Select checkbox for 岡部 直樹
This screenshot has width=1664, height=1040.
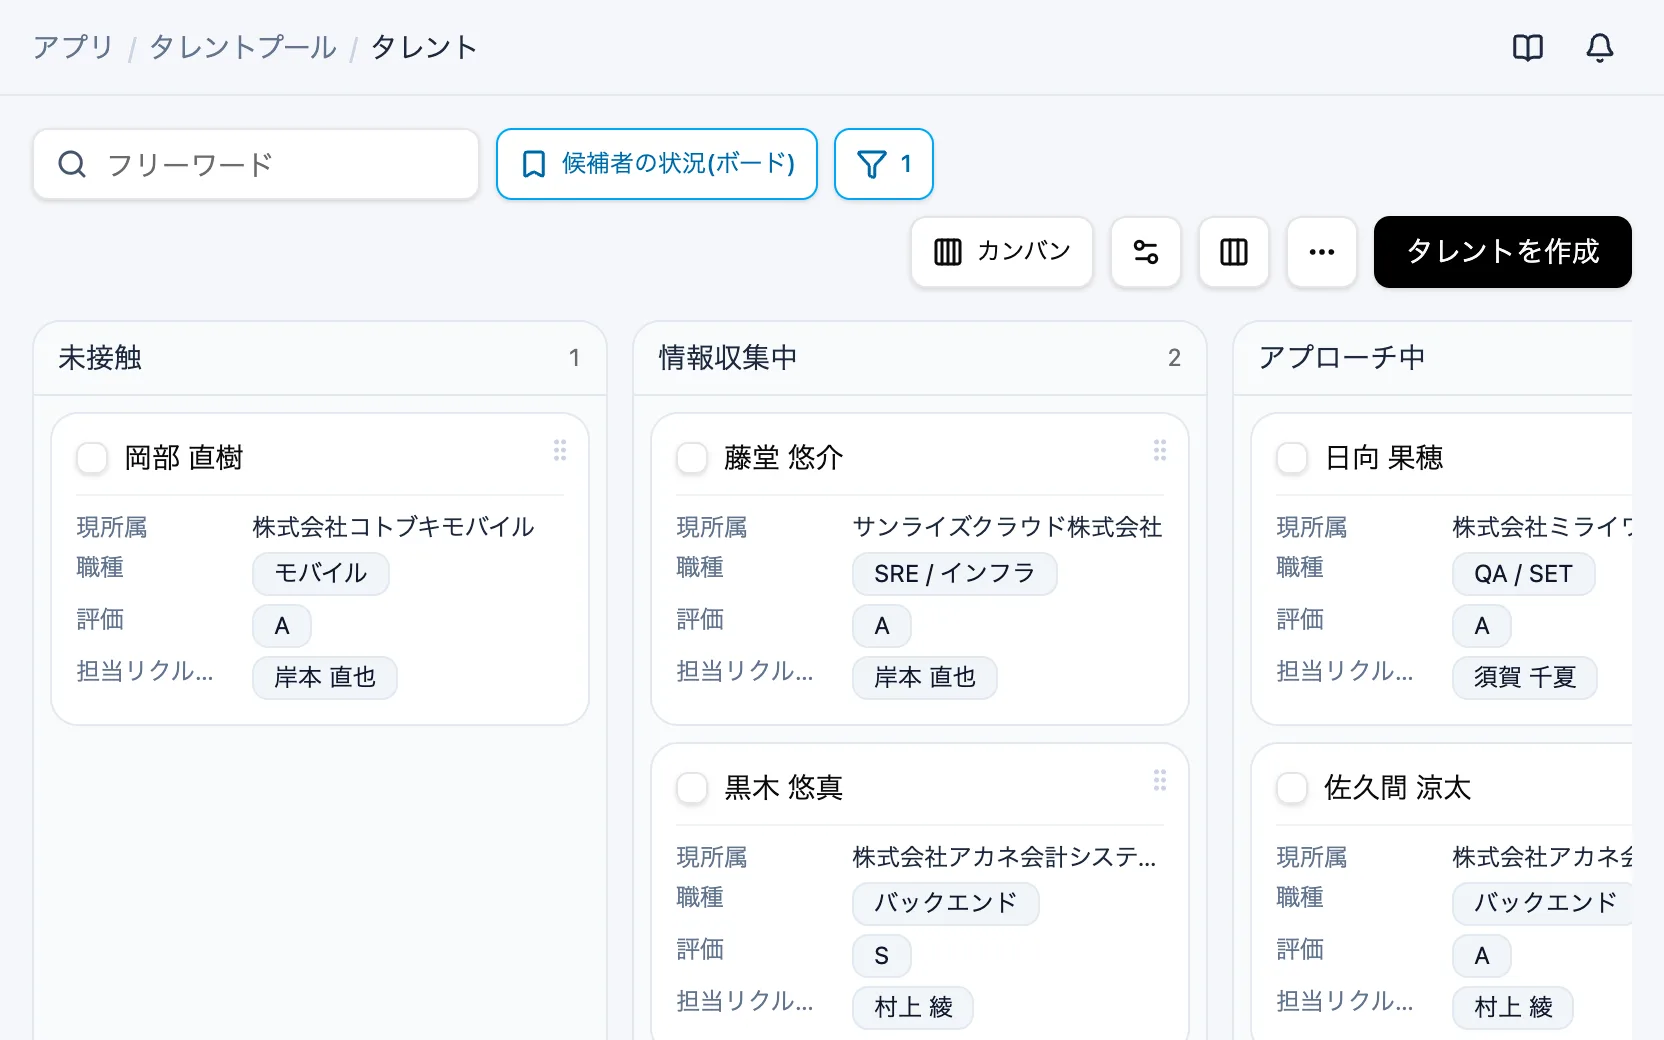coord(92,458)
